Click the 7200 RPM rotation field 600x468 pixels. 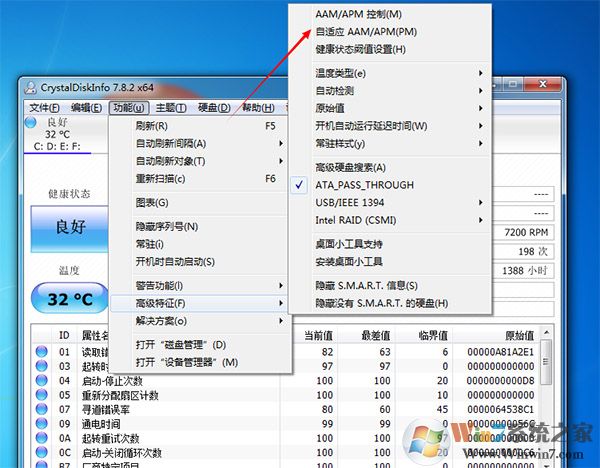[x=523, y=232]
